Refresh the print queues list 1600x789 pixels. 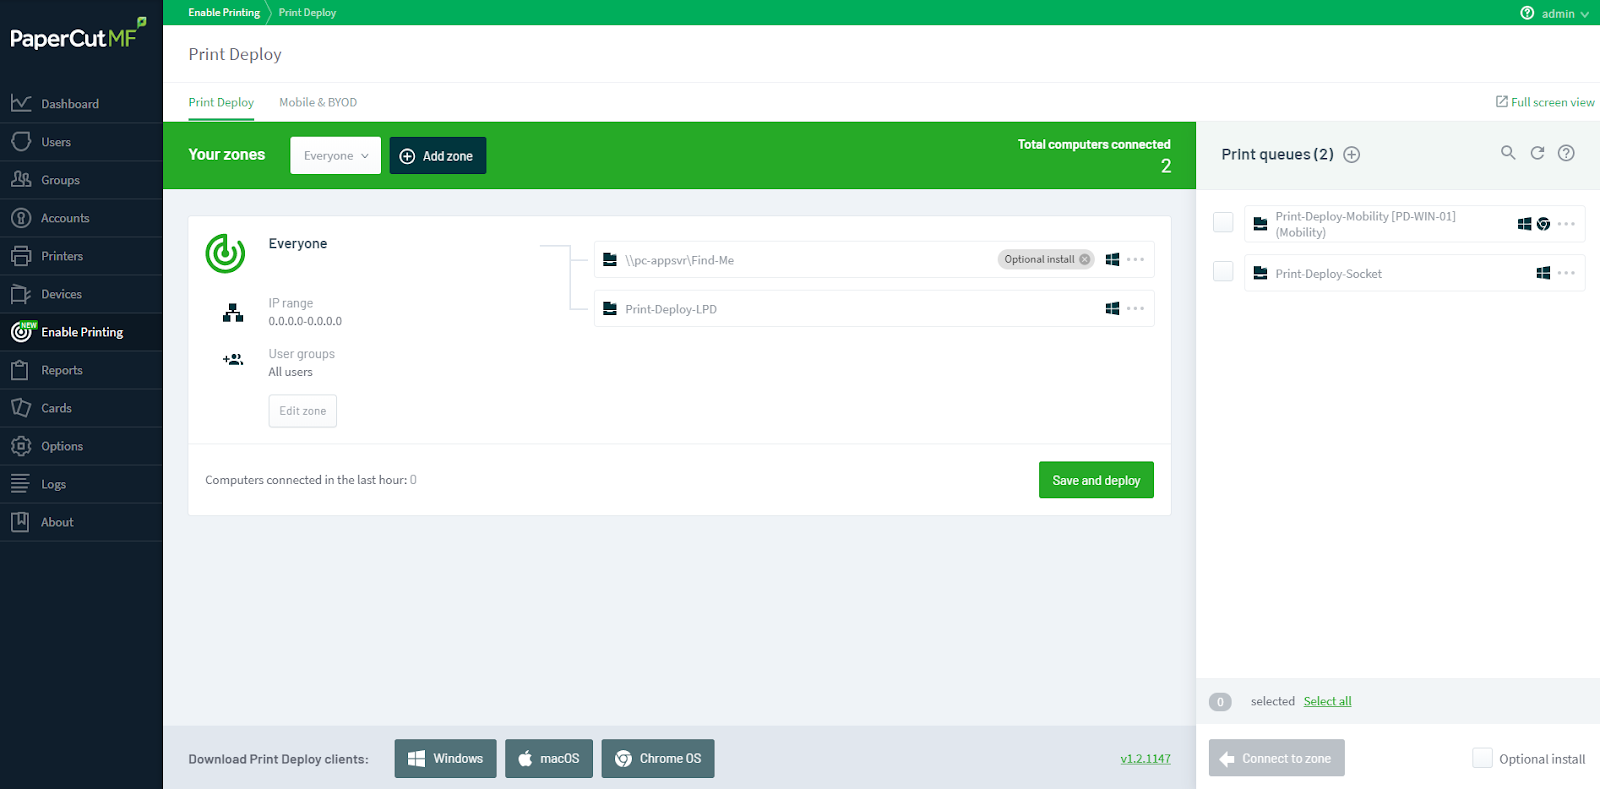(1537, 153)
